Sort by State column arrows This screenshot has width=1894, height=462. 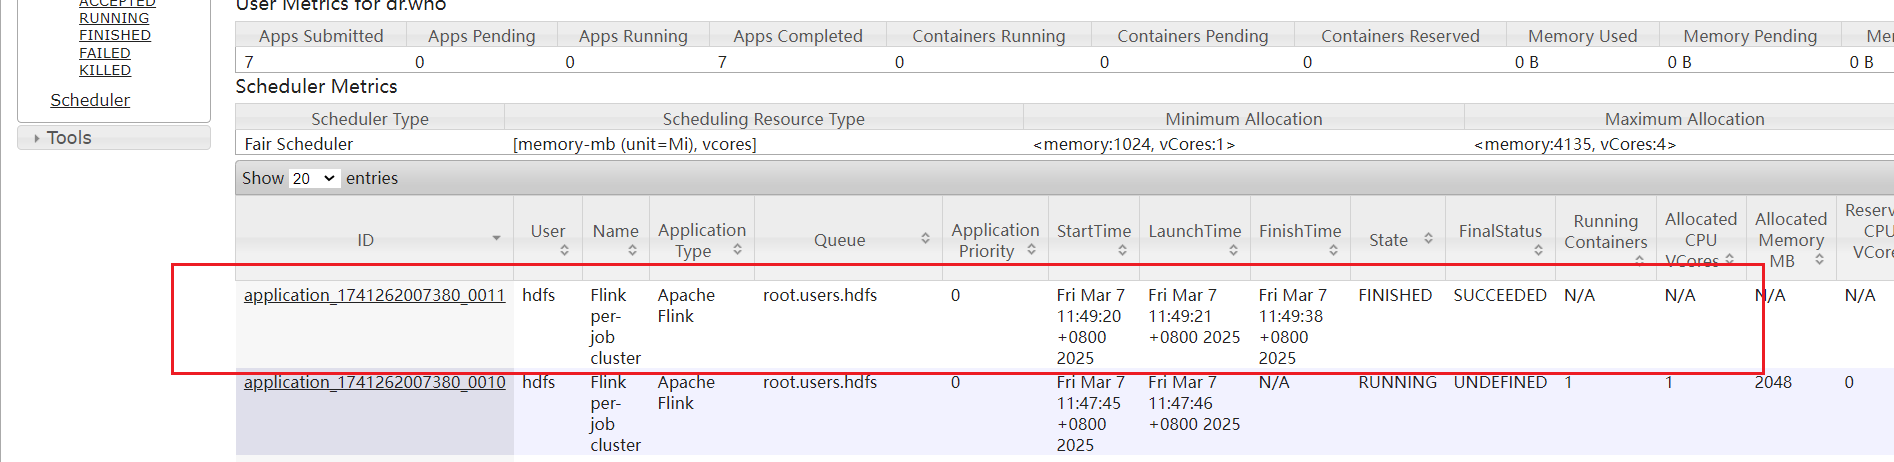pos(1428,239)
